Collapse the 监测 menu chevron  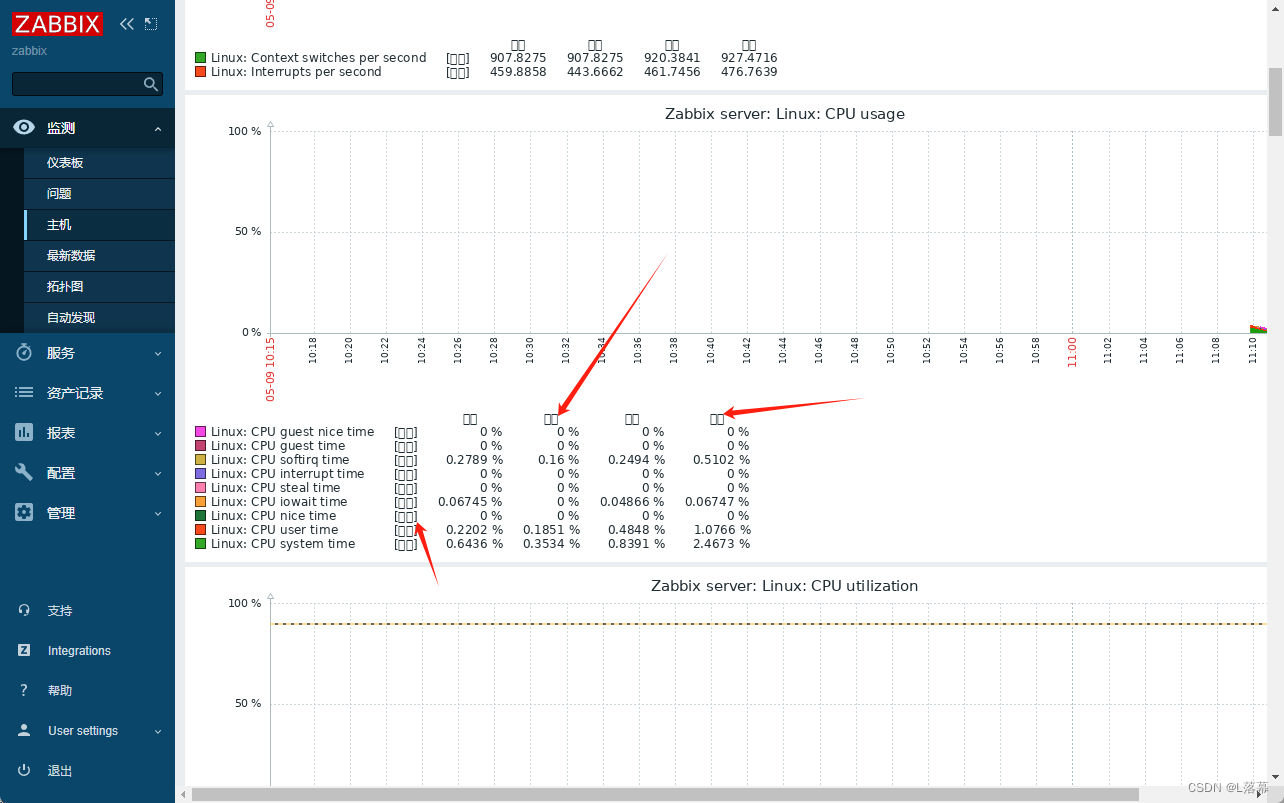(158, 129)
